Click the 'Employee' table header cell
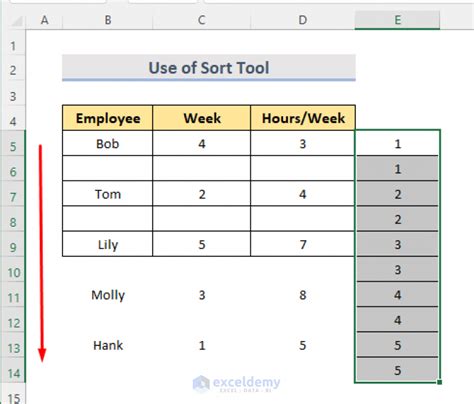This screenshot has height=404, width=474. click(108, 118)
